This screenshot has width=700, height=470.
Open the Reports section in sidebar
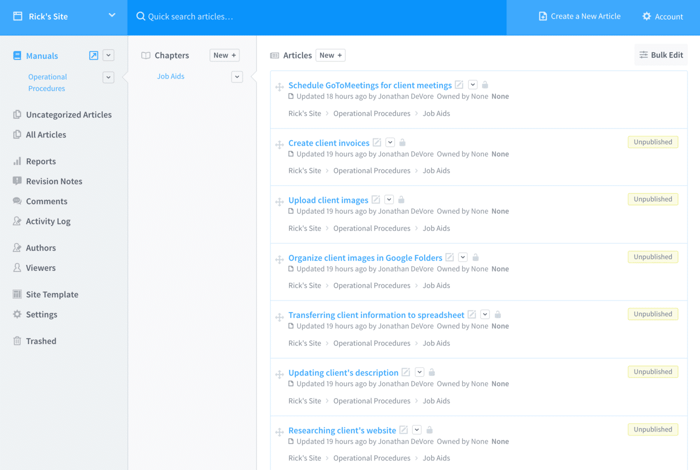pyautogui.click(x=40, y=161)
